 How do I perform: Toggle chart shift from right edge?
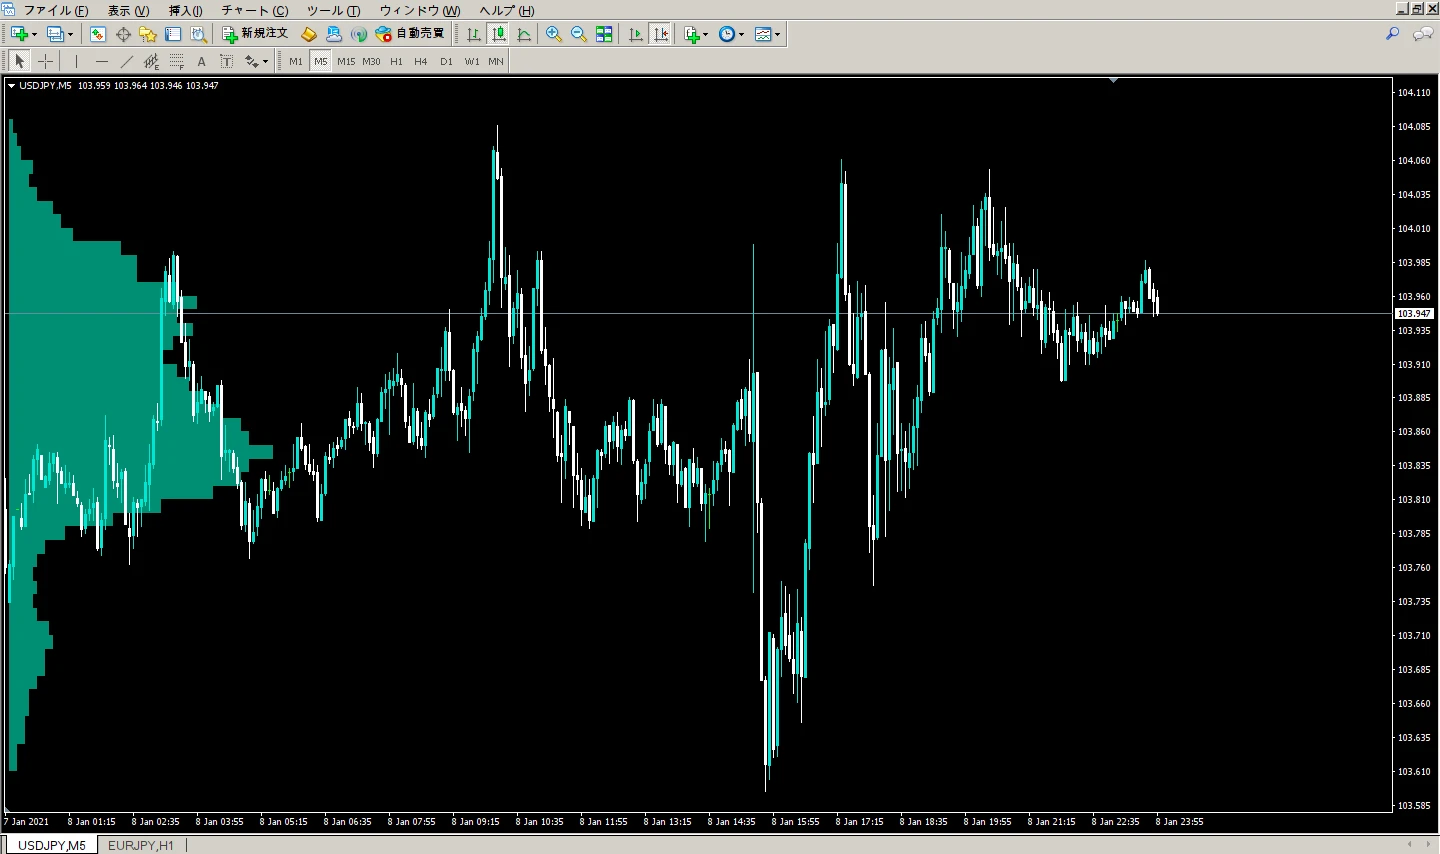[660, 34]
